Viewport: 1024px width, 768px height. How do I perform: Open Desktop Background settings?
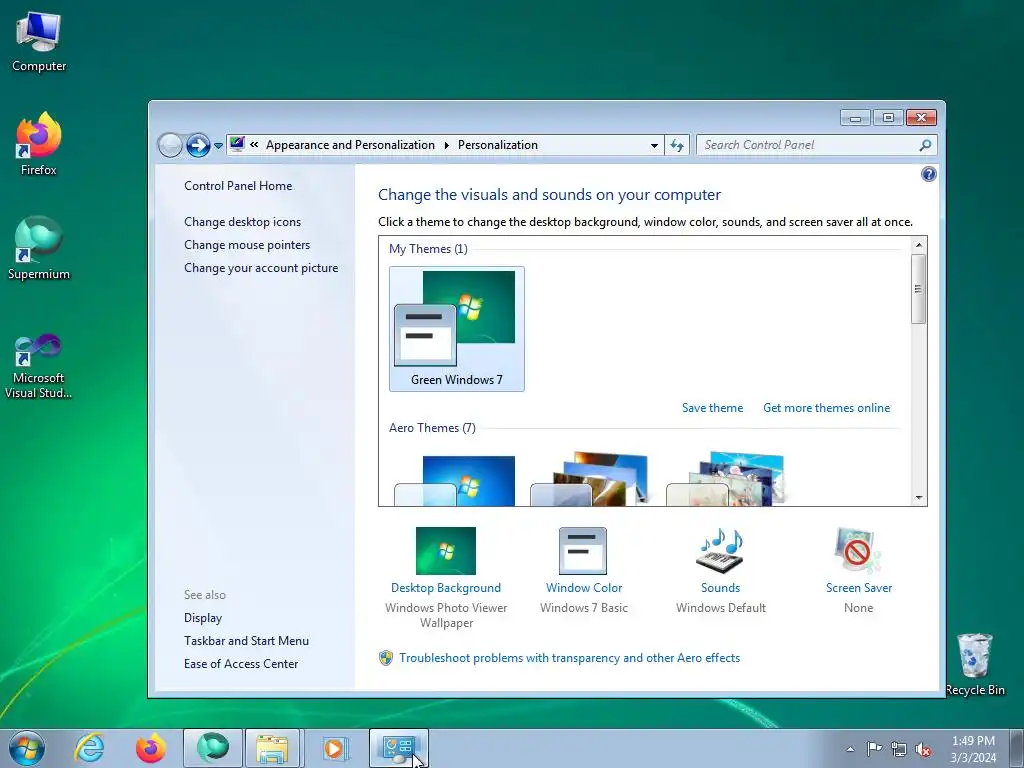[x=446, y=577]
